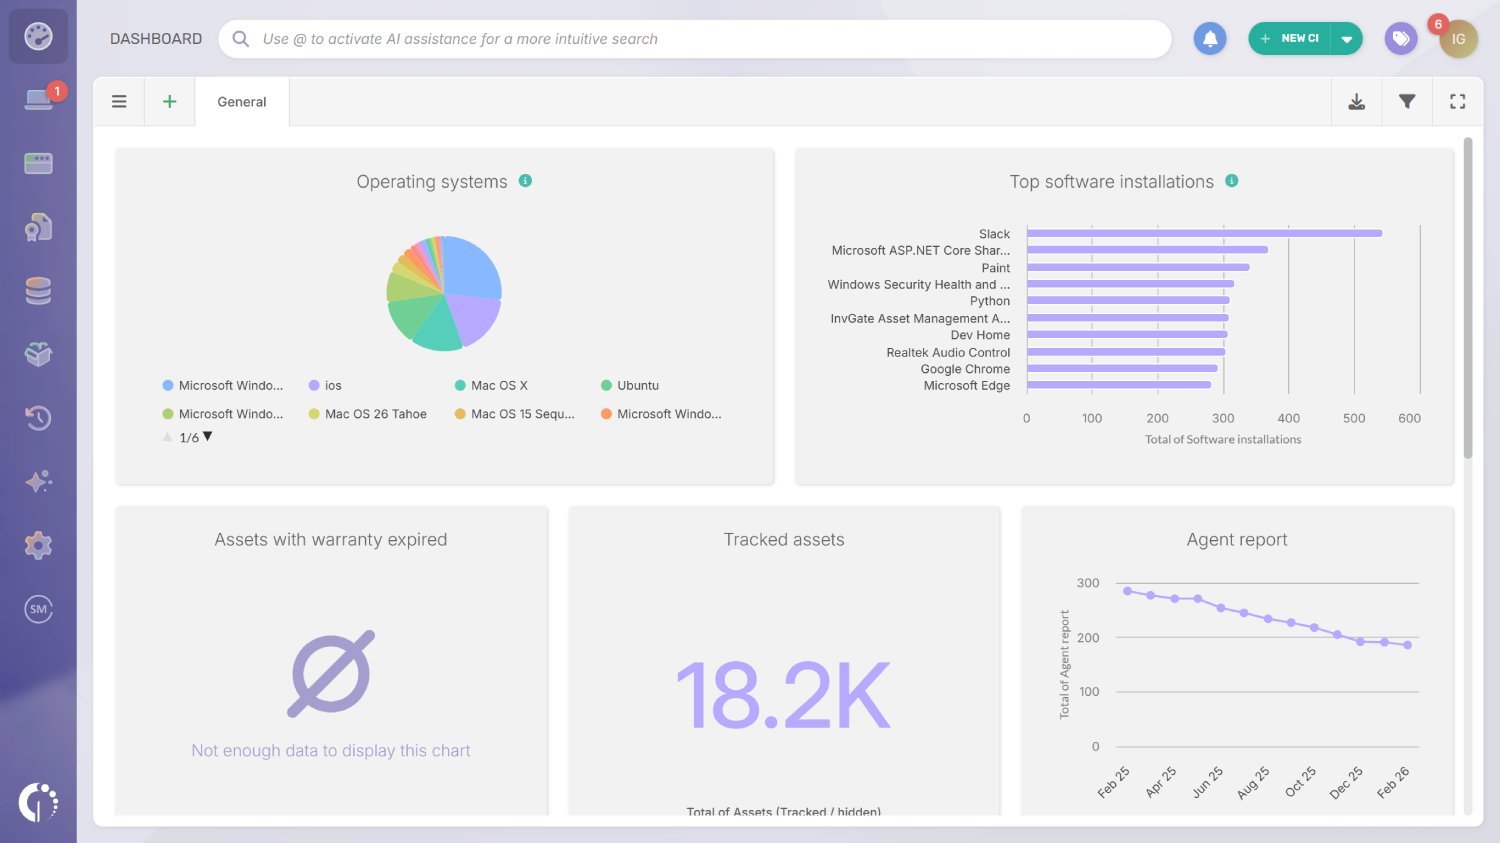Open dashboard filters with the funnel icon
This screenshot has width=1500, height=843.
coord(1407,101)
